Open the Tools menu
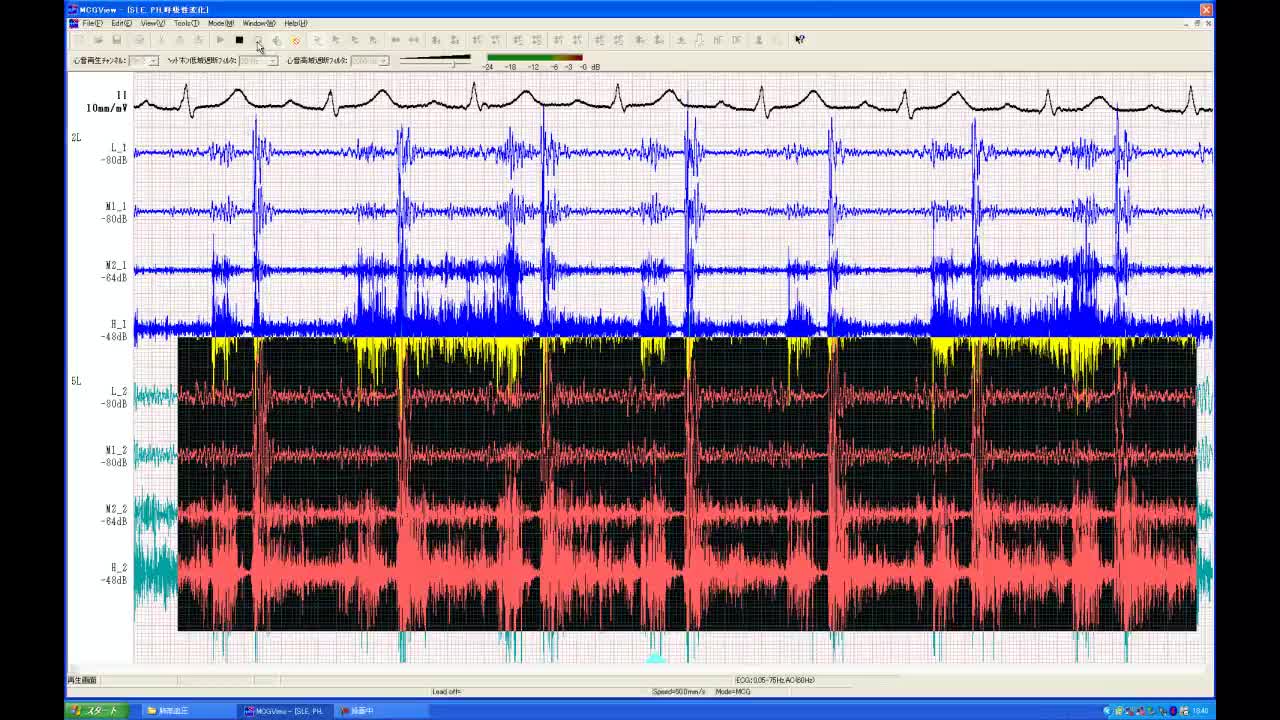 (x=185, y=23)
